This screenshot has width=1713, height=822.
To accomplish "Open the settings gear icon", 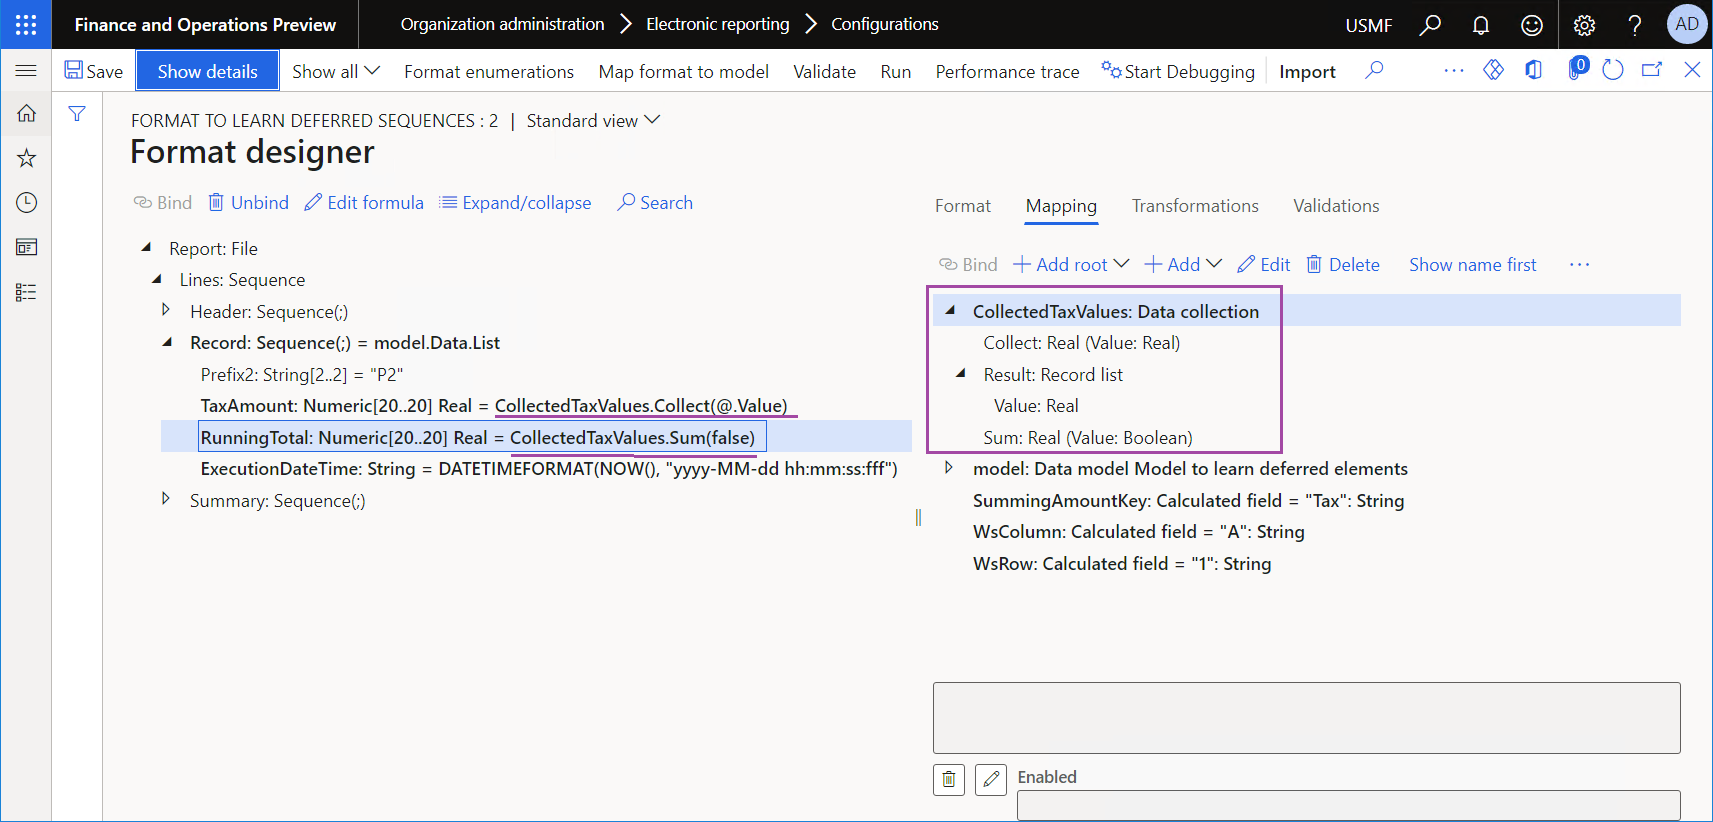I will pyautogui.click(x=1584, y=25).
